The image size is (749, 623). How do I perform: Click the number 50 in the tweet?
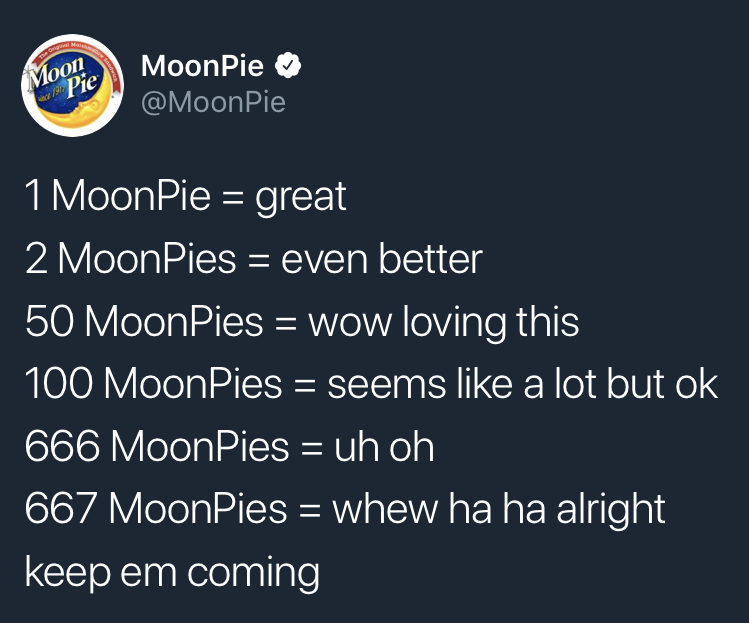[x=48, y=322]
